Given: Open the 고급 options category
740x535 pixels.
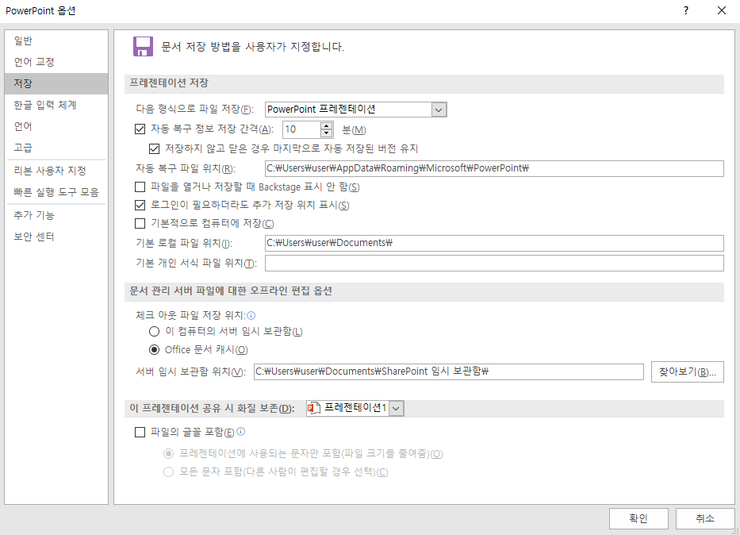Looking at the screenshot, I should click(x=56, y=148).
